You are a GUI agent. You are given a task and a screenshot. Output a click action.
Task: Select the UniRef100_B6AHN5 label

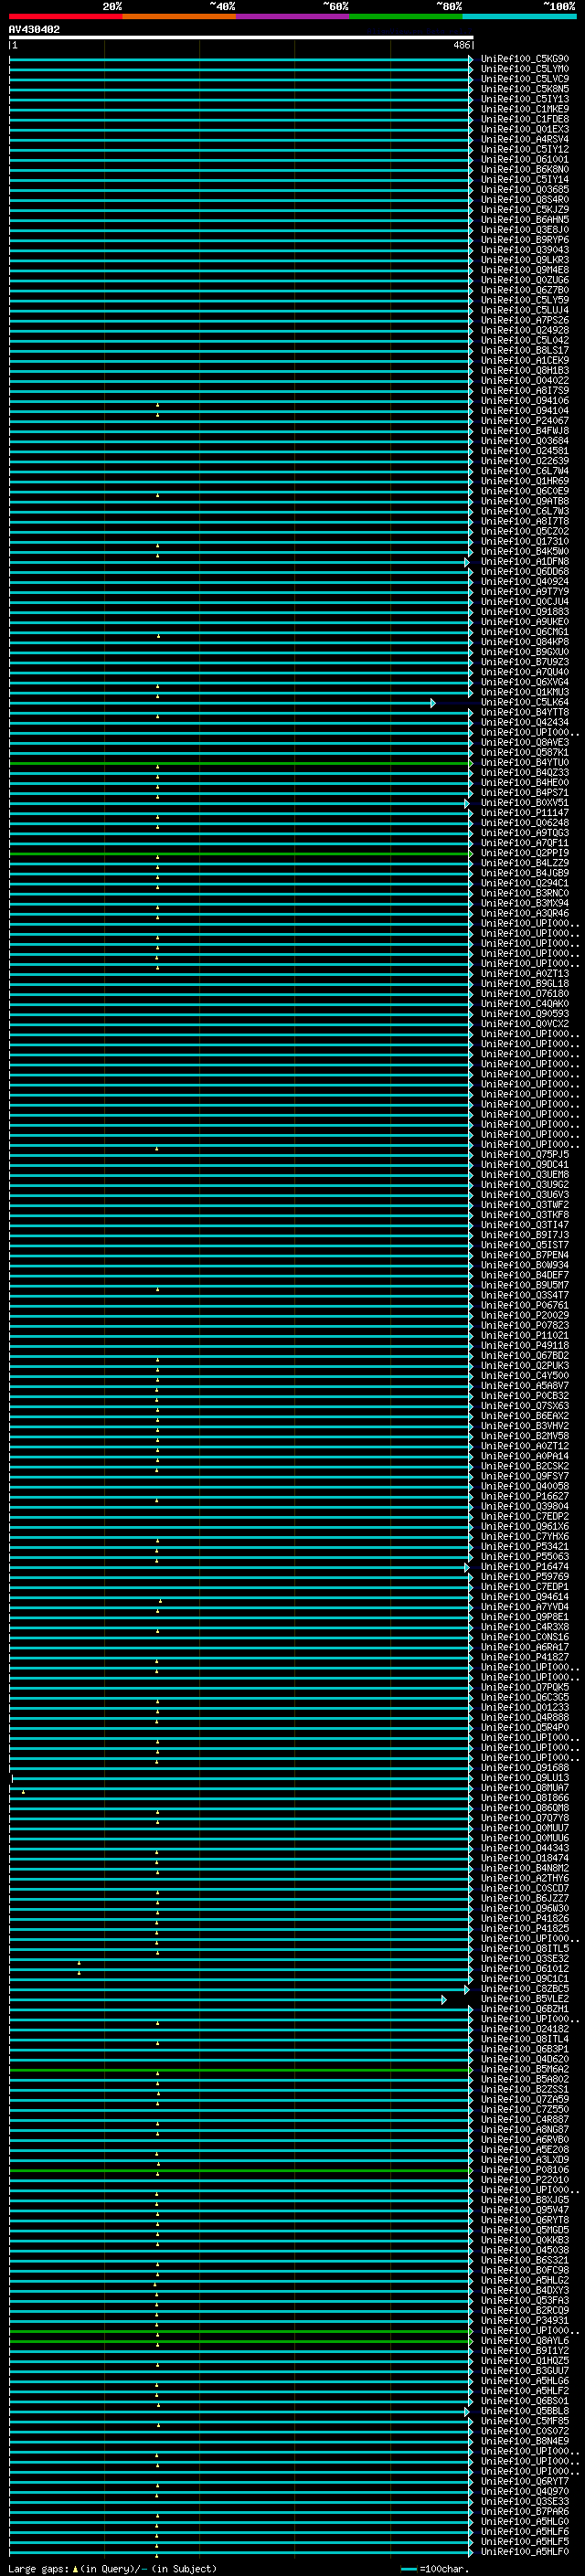[x=525, y=220]
